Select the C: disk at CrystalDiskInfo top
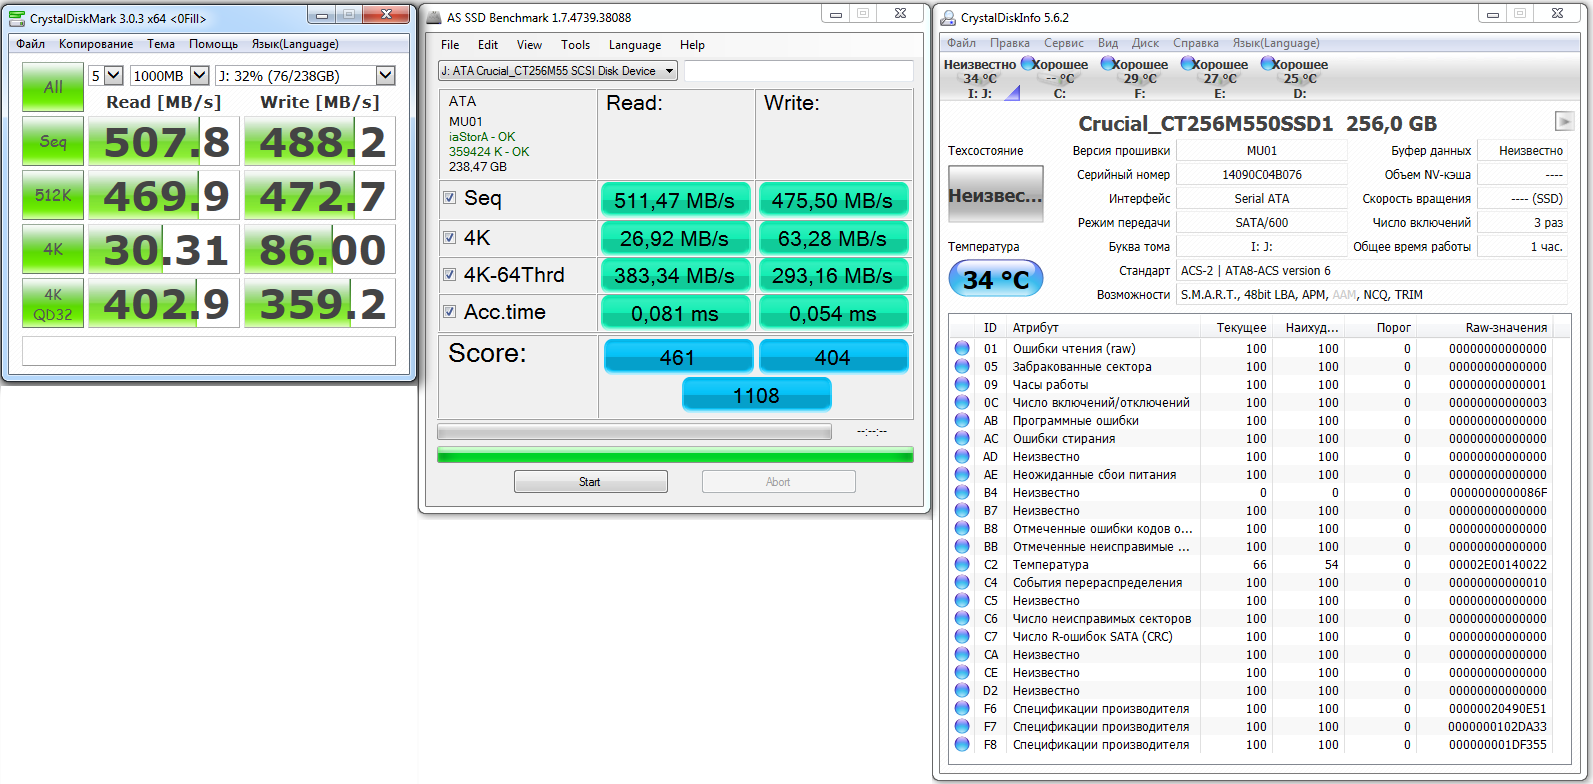Screen dimensions: 1593x784 [1060, 79]
